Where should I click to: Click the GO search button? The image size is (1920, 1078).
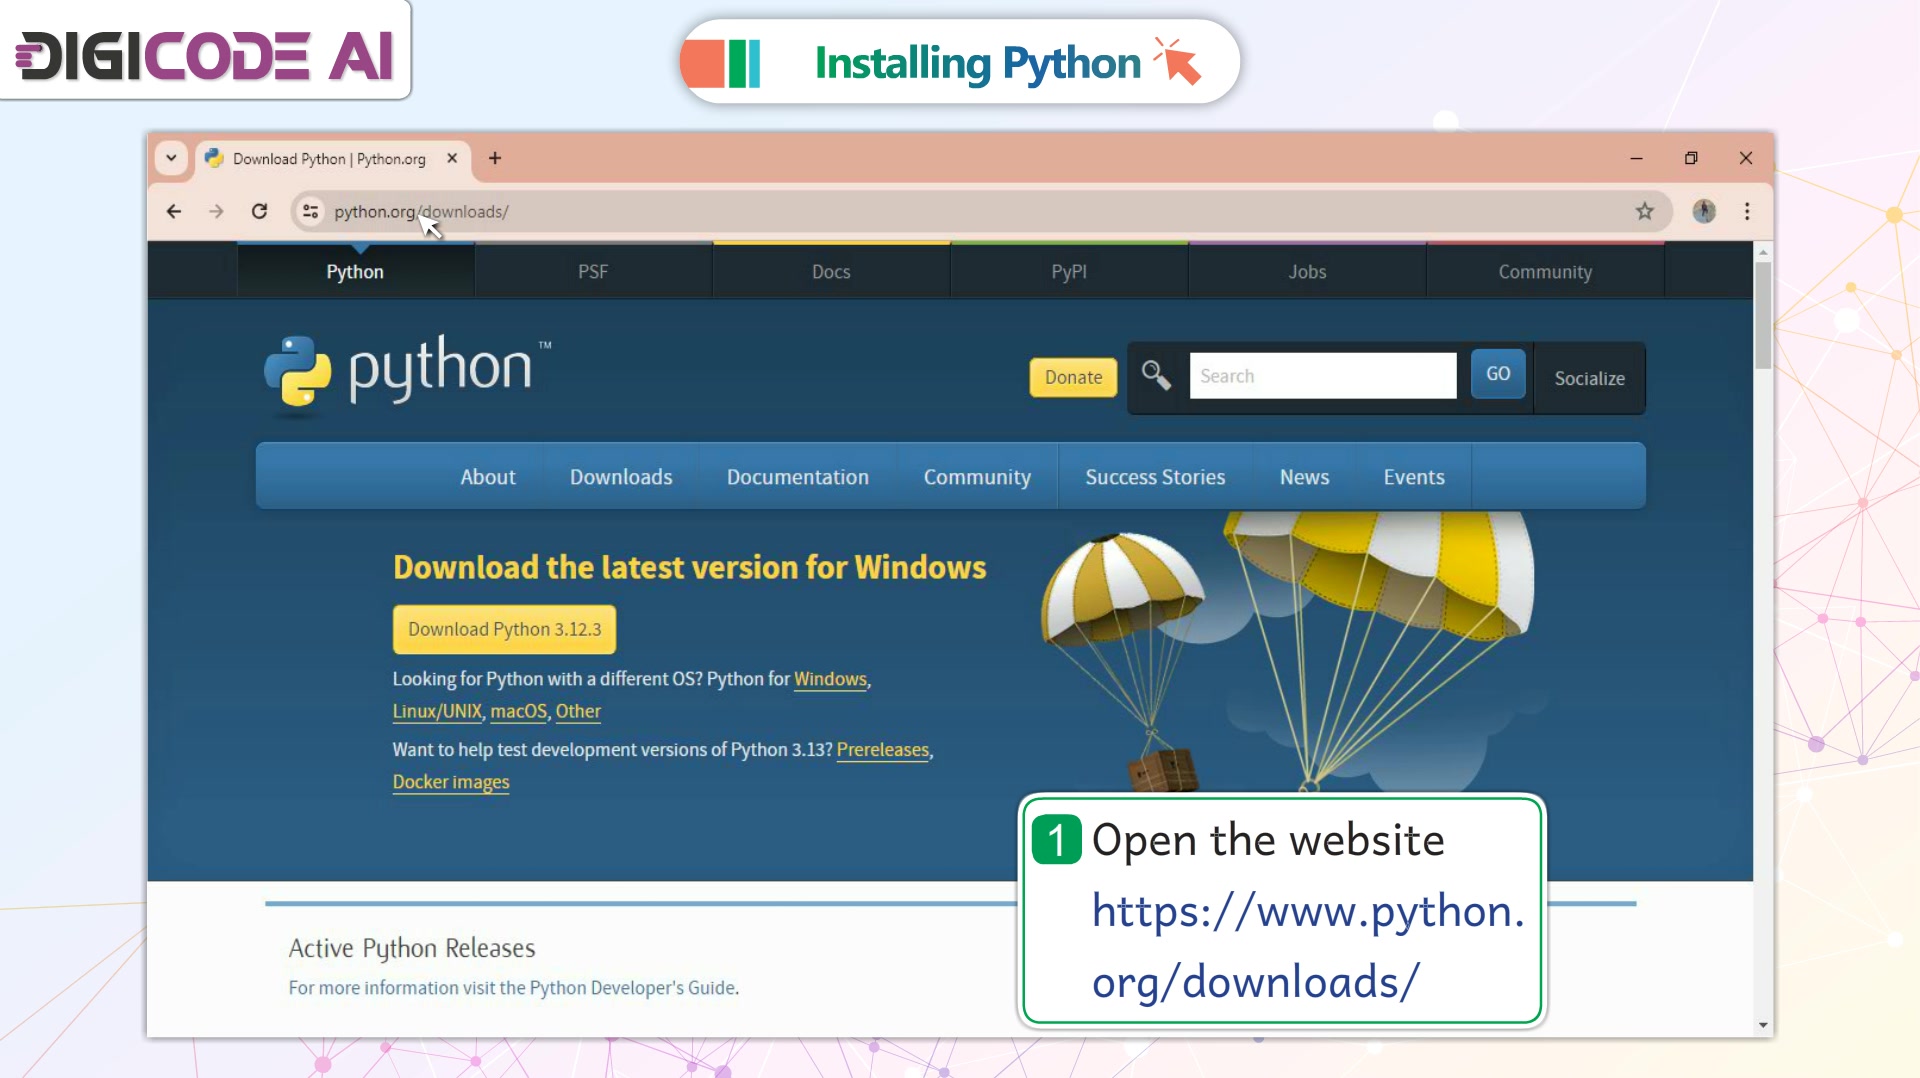[x=1498, y=373]
